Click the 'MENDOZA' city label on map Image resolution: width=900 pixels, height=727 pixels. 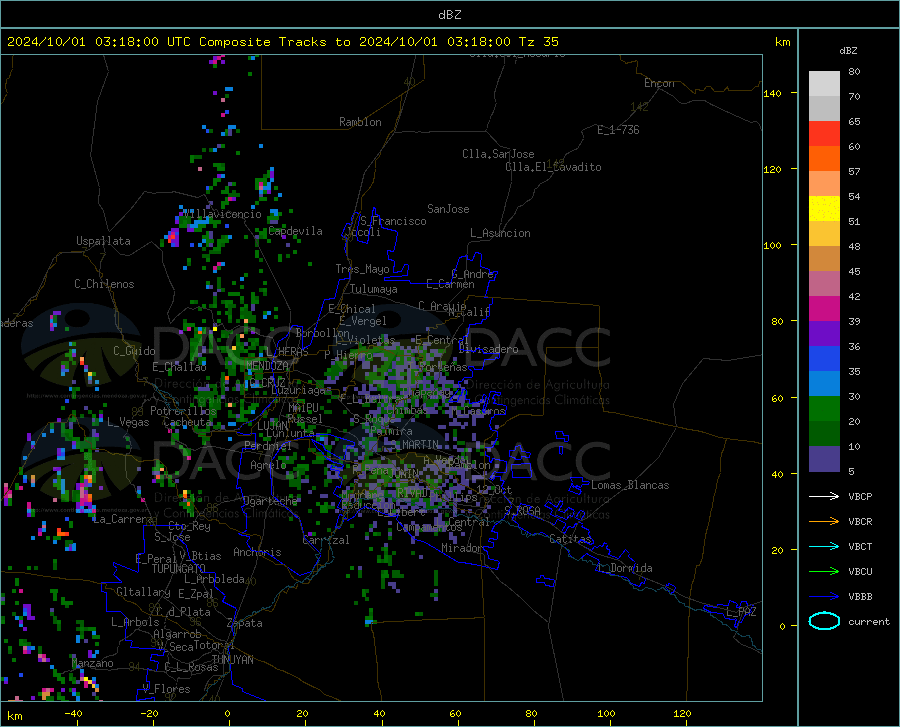click(x=267, y=366)
